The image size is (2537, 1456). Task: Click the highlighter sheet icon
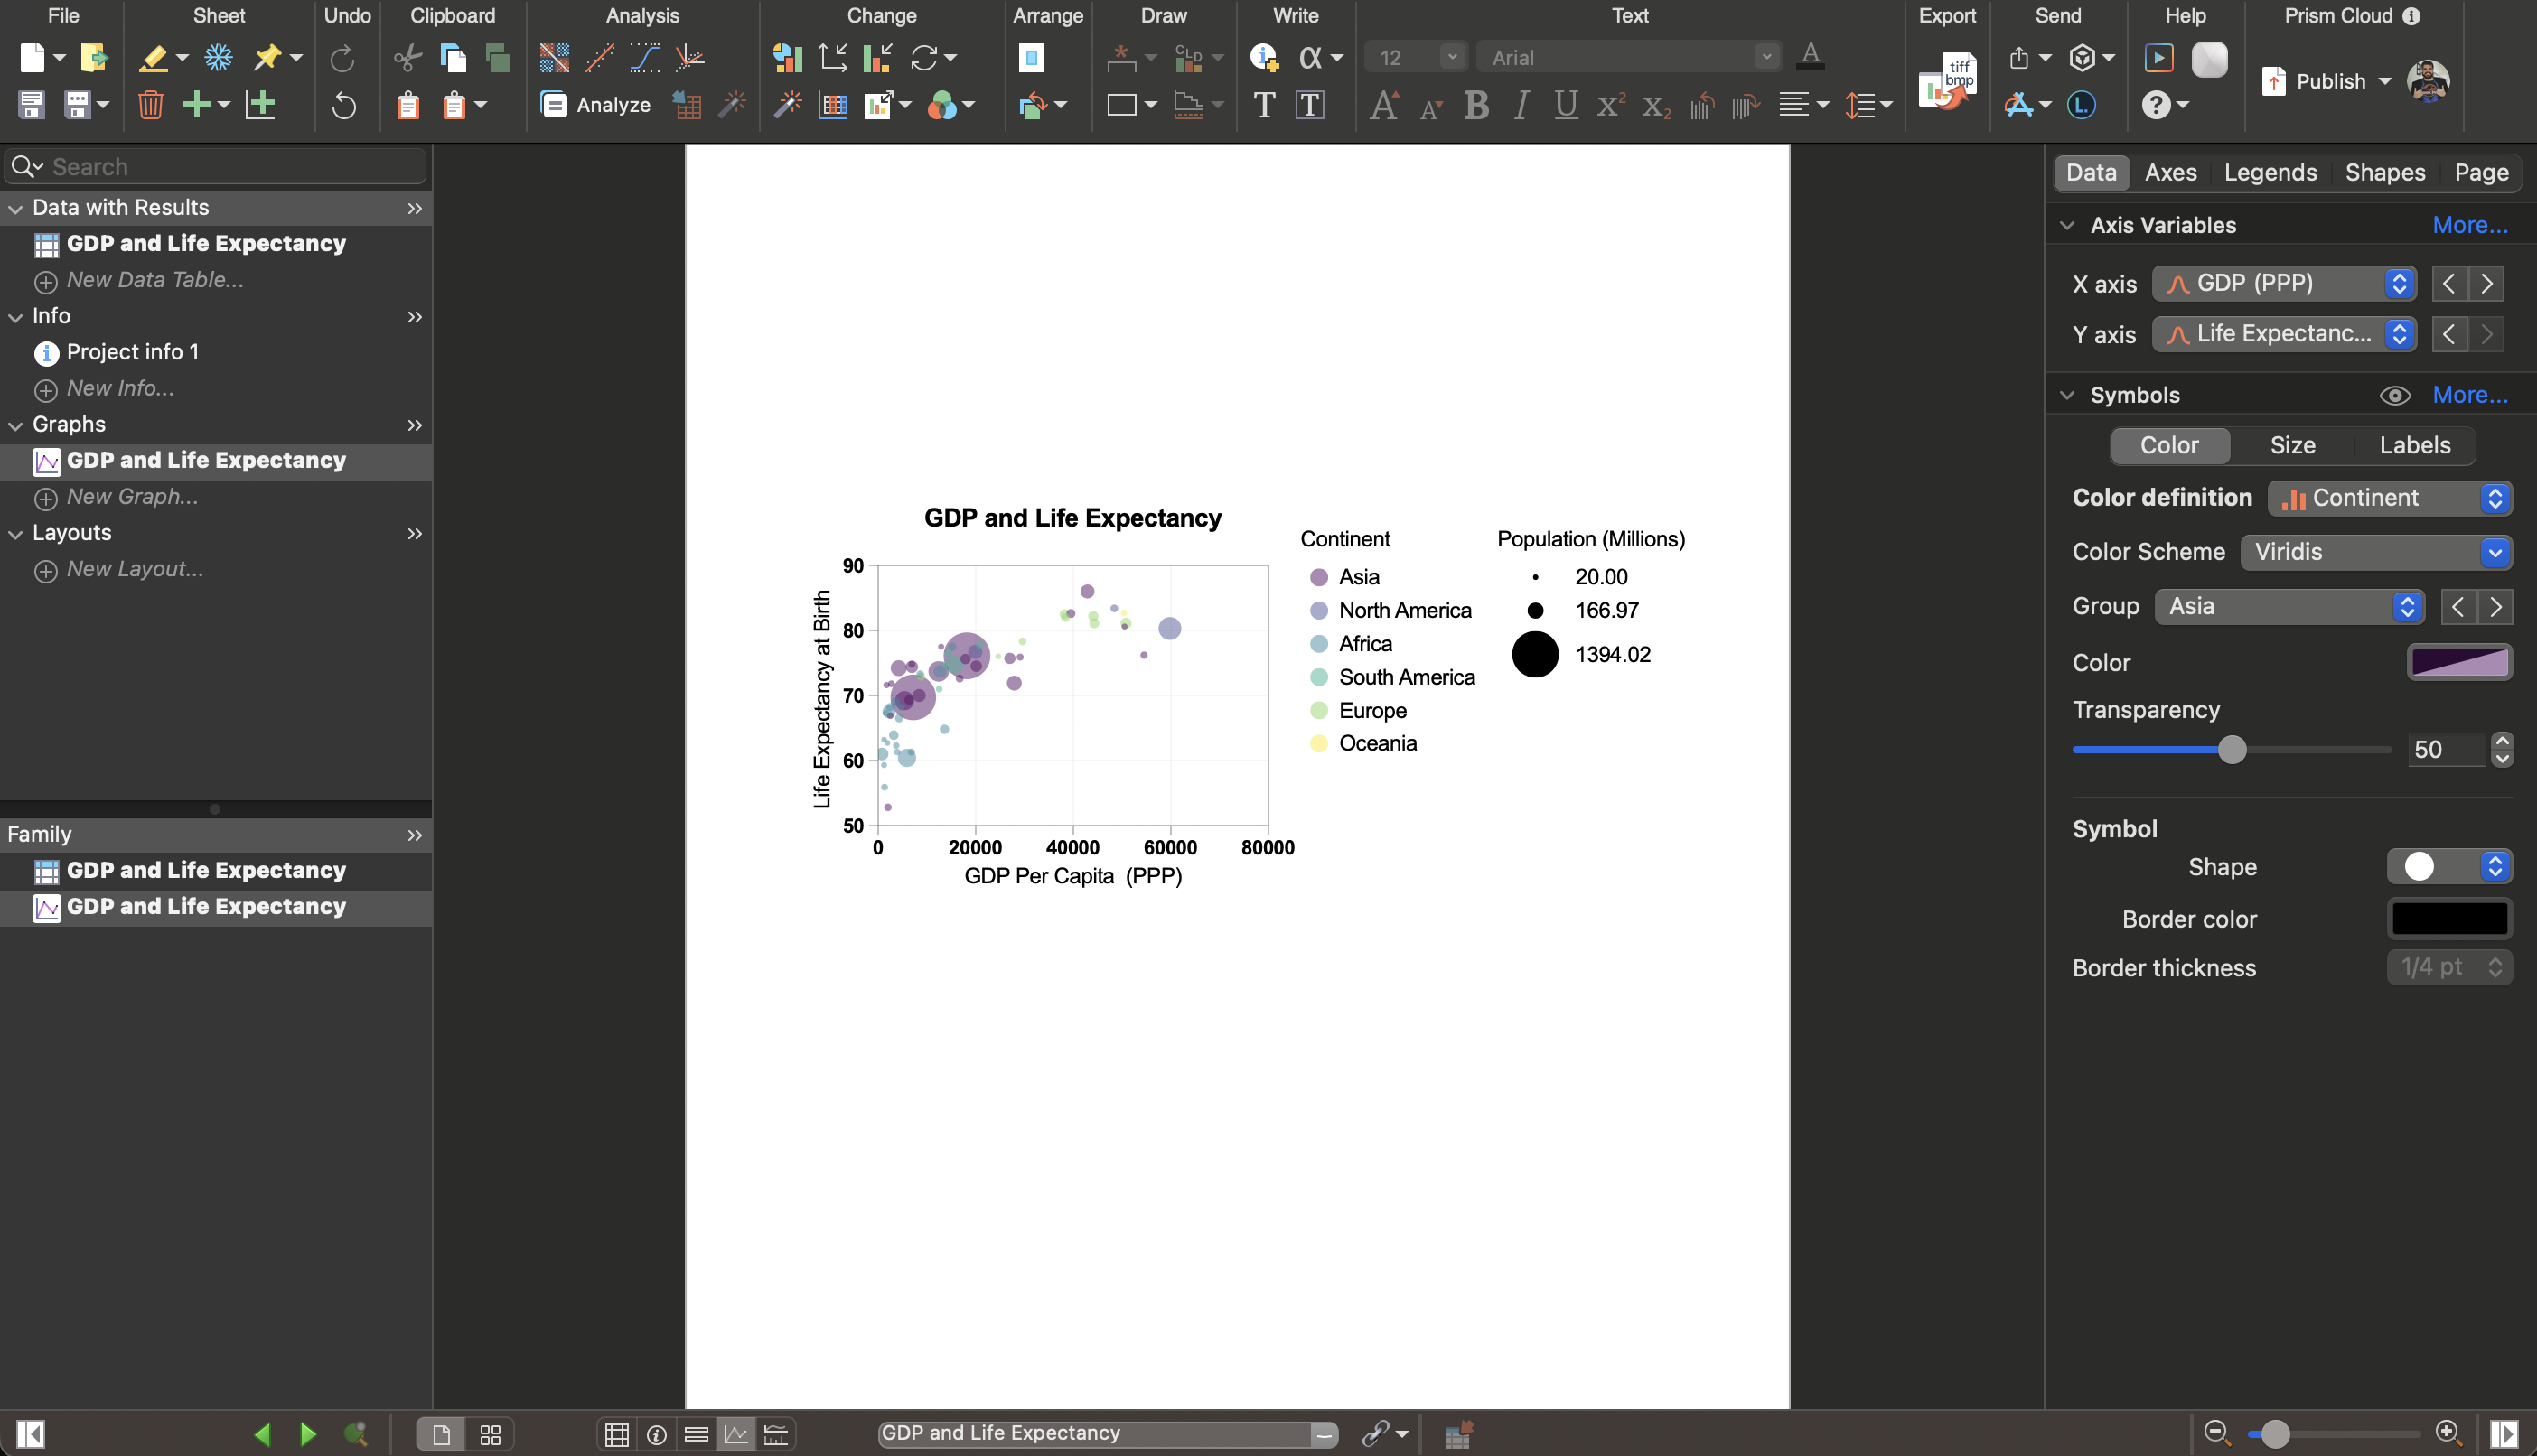point(153,58)
